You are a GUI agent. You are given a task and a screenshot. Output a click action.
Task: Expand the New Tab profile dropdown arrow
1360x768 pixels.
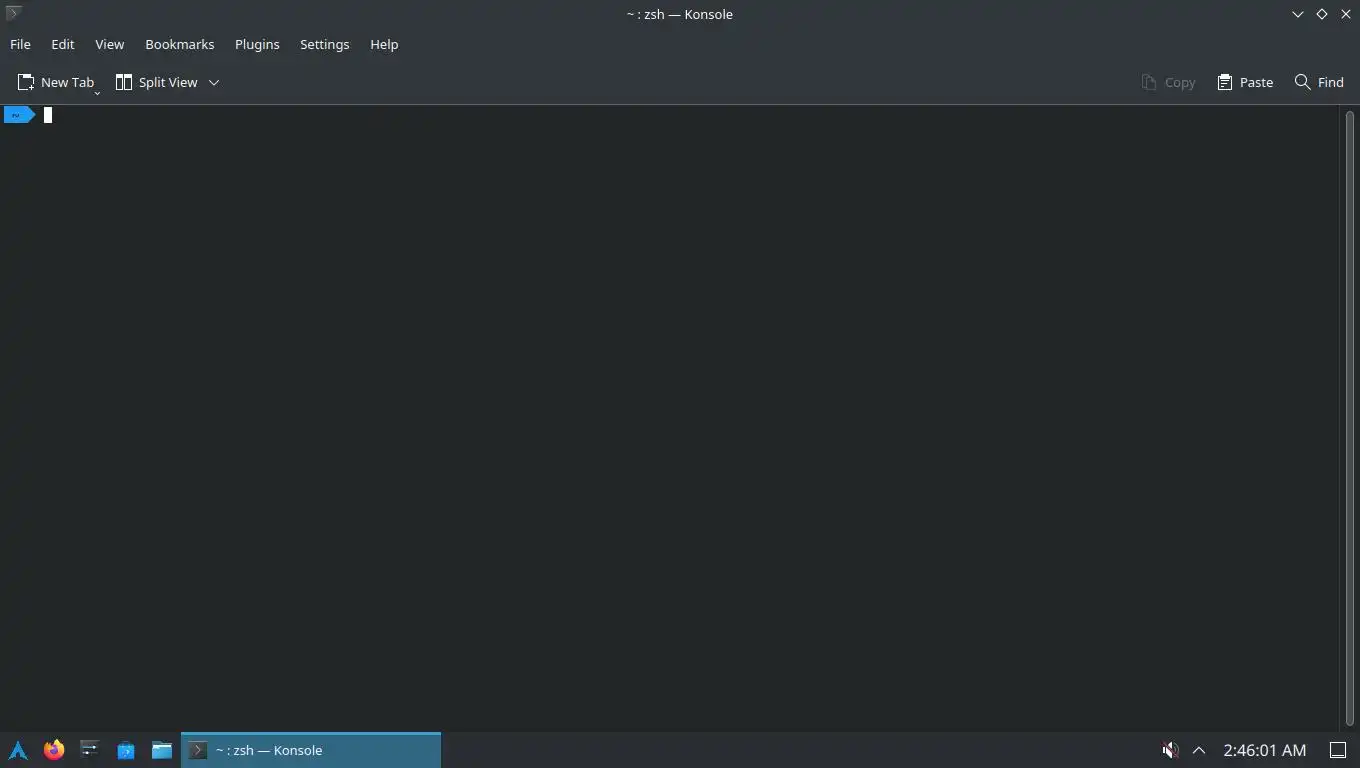point(97,92)
